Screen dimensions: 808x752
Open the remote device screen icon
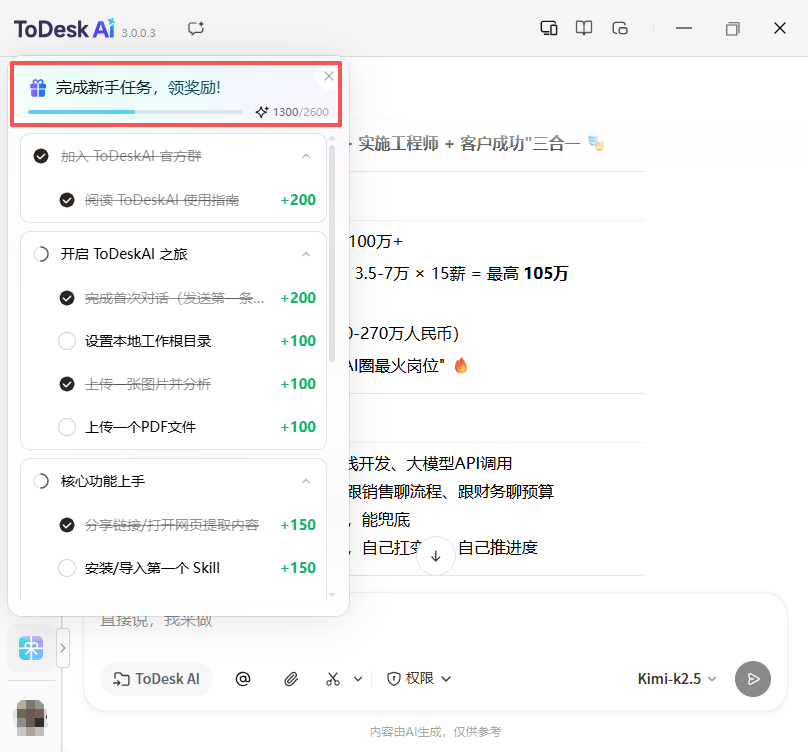[548, 28]
